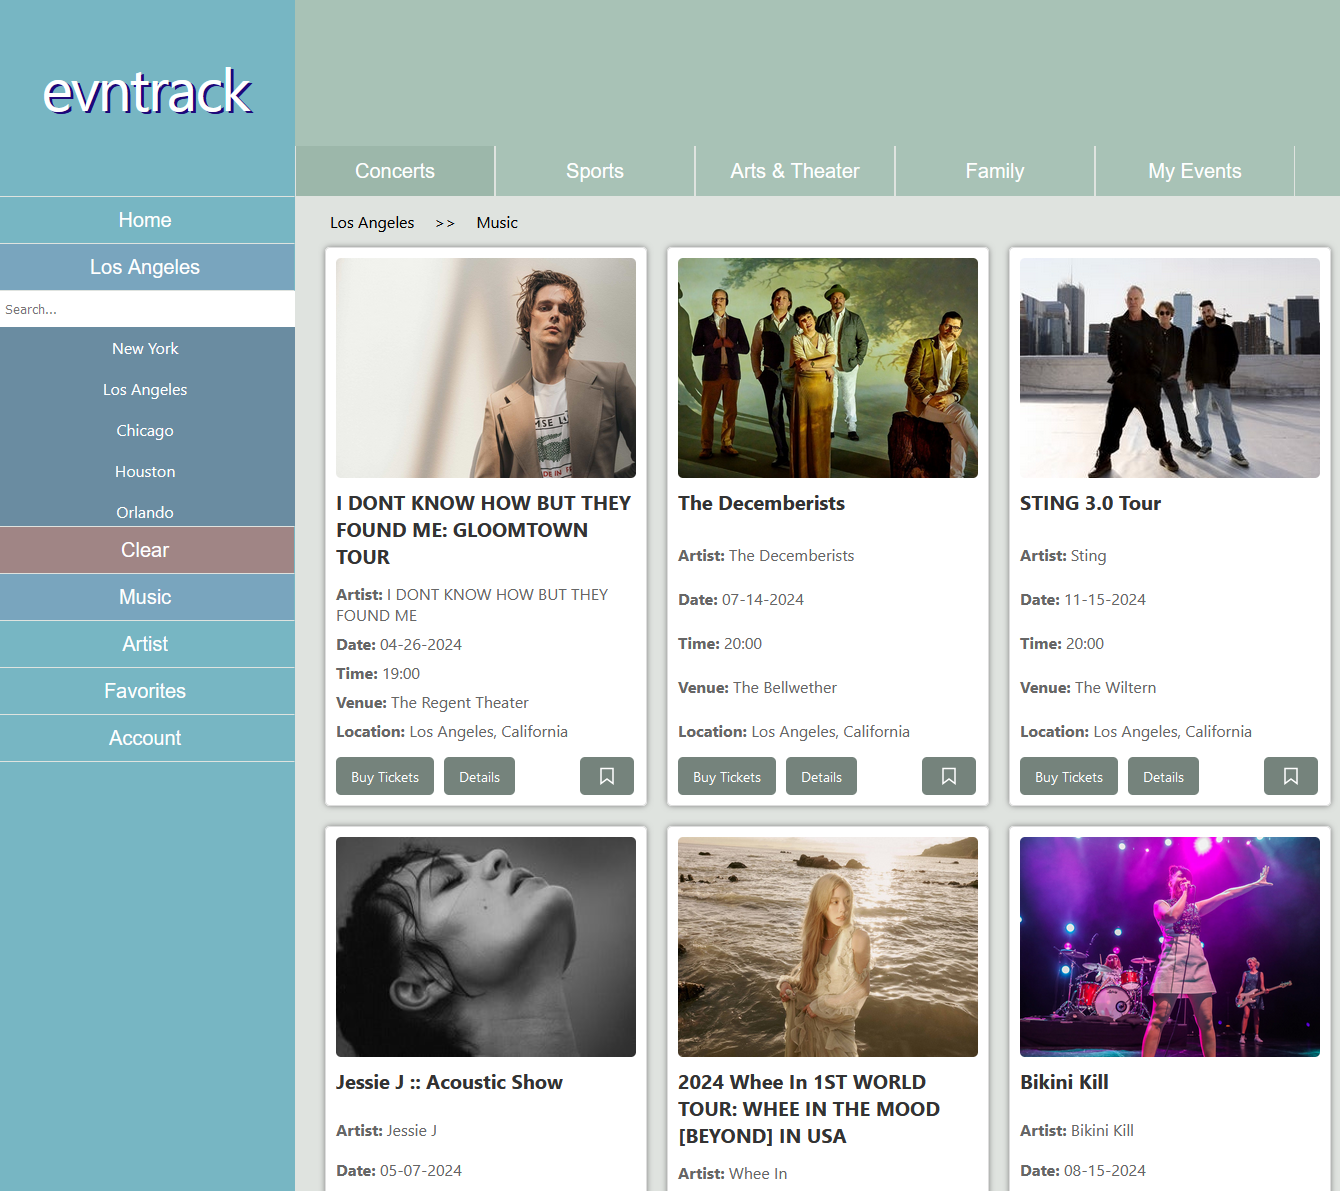This screenshot has height=1191, width=1340.
Task: Bookmark the GLOOMTOWN TOUR event
Action: point(607,776)
